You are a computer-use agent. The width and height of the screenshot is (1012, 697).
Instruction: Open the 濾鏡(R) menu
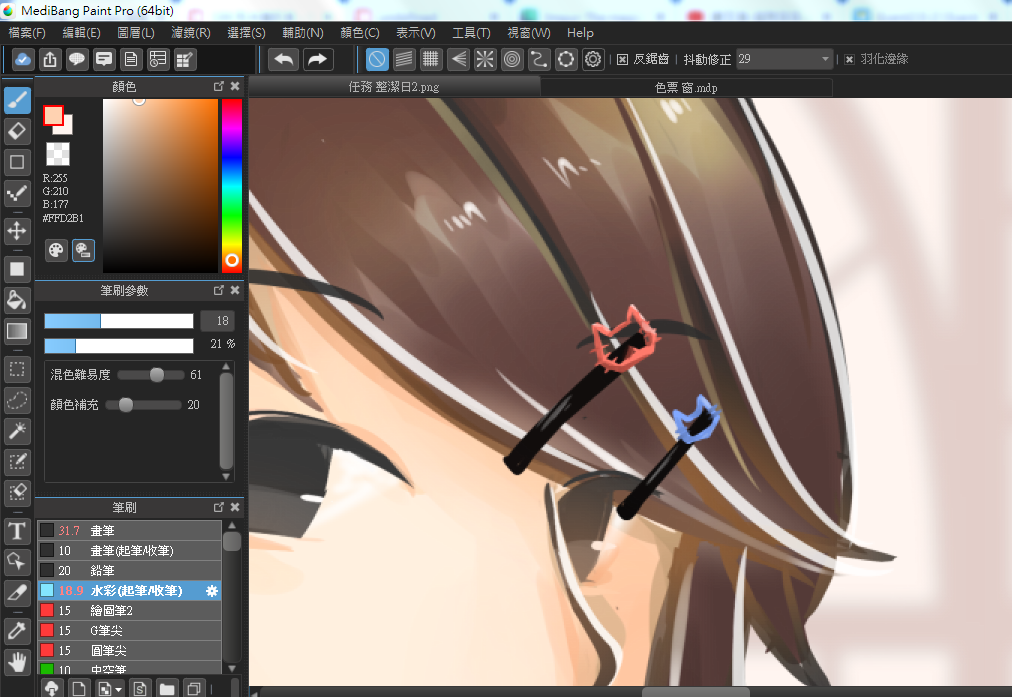tap(191, 33)
